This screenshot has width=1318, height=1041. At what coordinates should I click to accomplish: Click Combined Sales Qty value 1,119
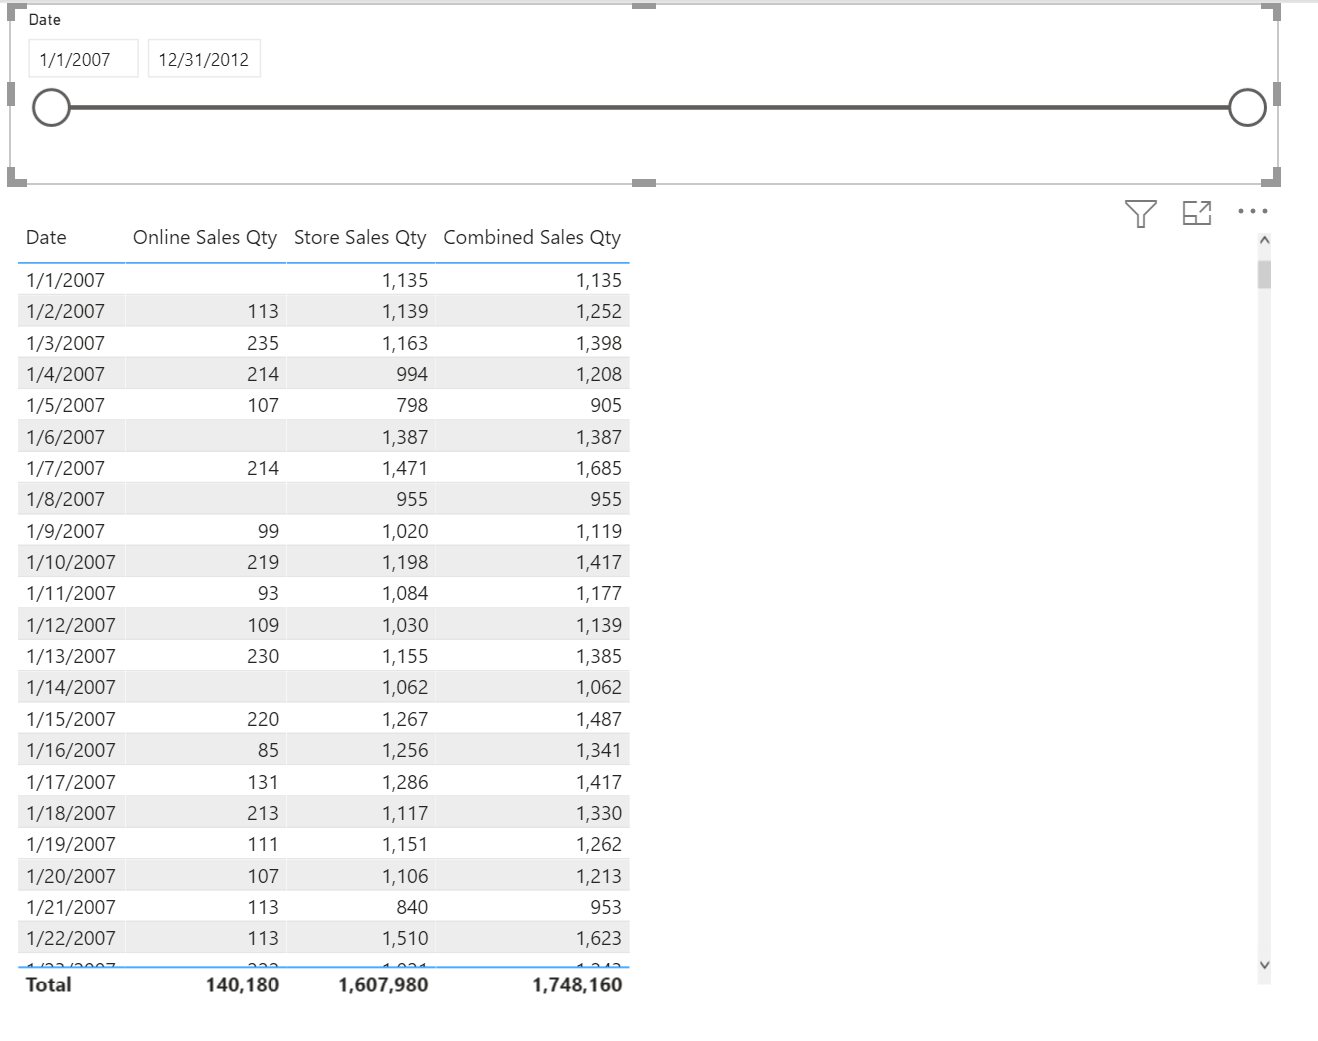tap(599, 531)
